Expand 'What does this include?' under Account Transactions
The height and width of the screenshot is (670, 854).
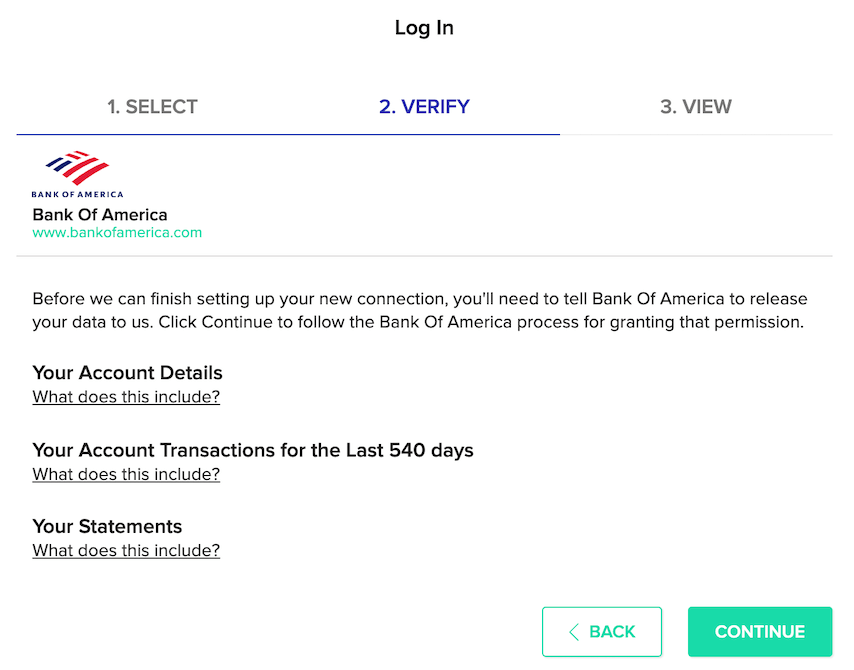coord(126,474)
